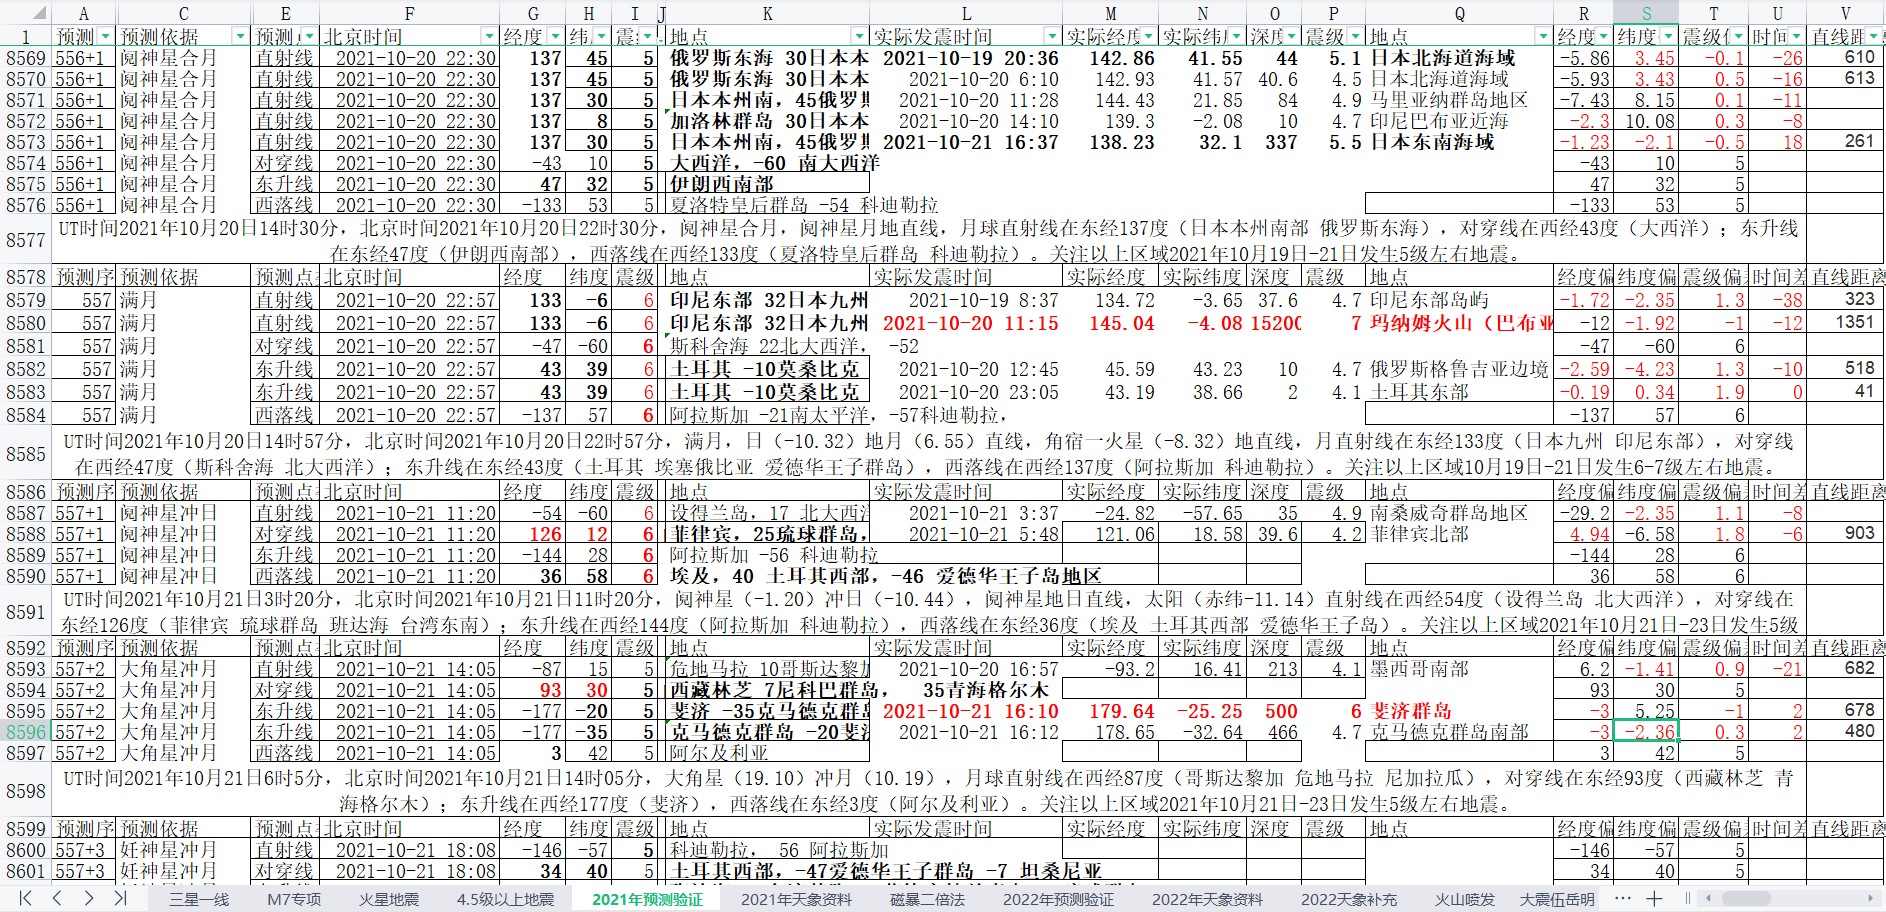Select the 2021年预测验证 sheet tab

(x=647, y=899)
